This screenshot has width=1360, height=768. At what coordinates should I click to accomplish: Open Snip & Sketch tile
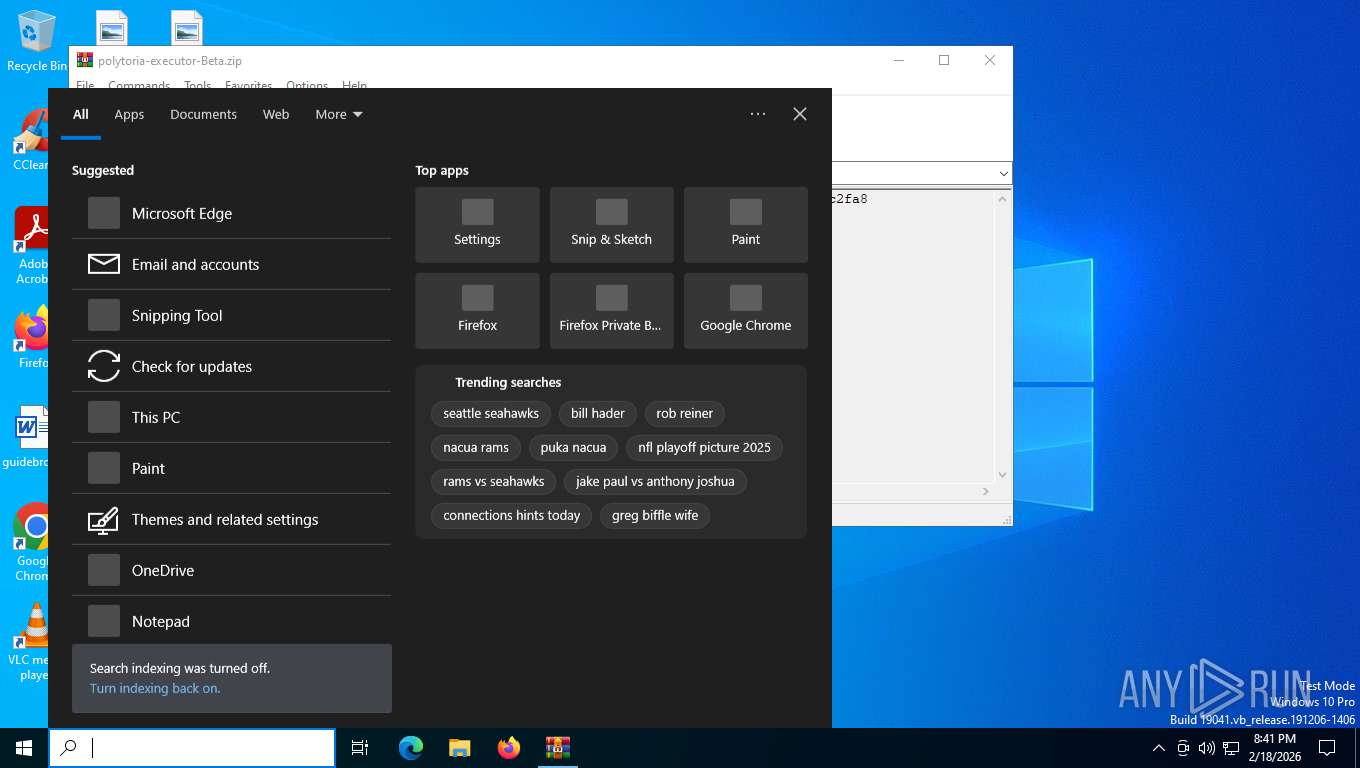(x=611, y=225)
